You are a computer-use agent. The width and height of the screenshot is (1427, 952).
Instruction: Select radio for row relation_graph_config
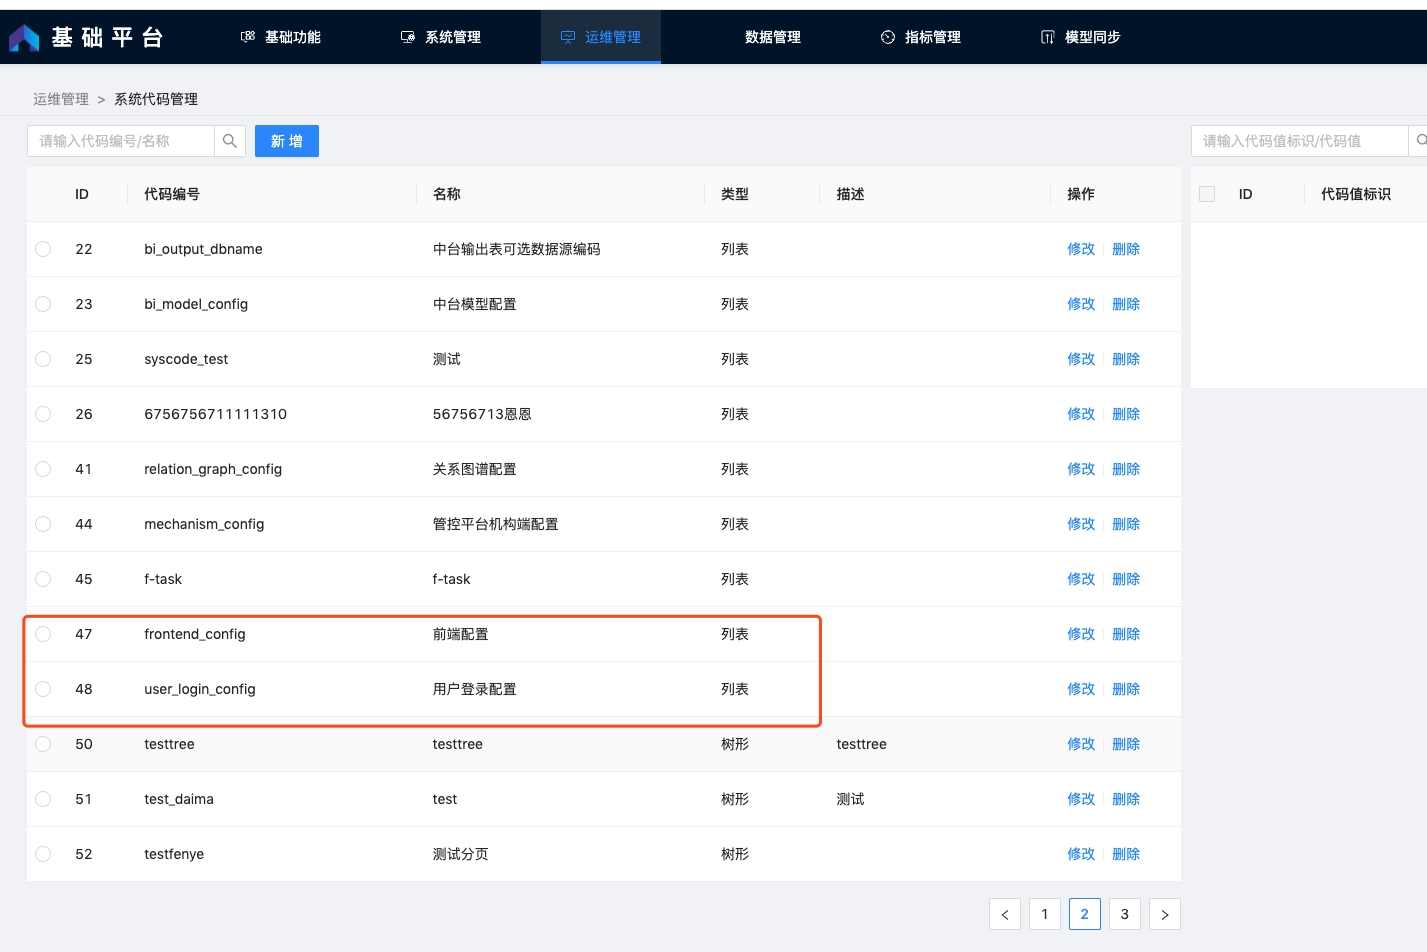point(43,469)
